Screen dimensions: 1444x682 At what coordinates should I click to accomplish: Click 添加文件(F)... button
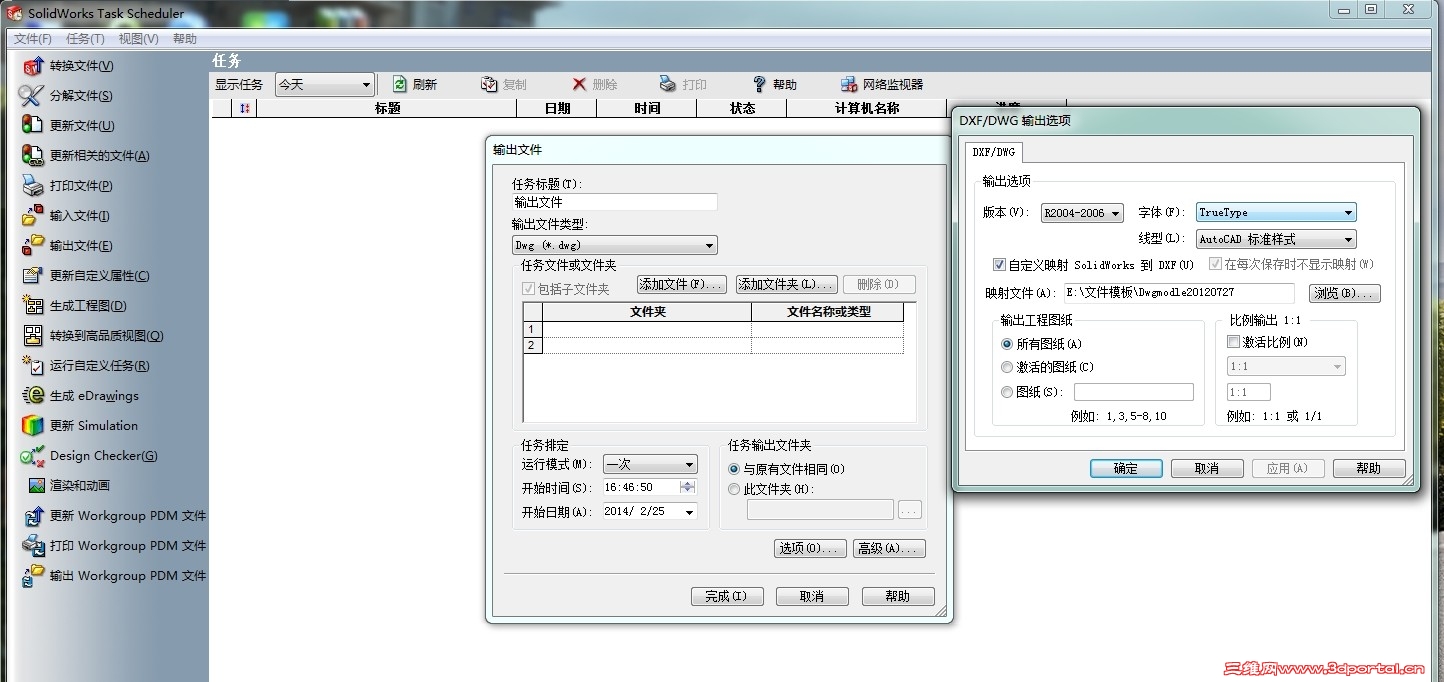tap(681, 285)
